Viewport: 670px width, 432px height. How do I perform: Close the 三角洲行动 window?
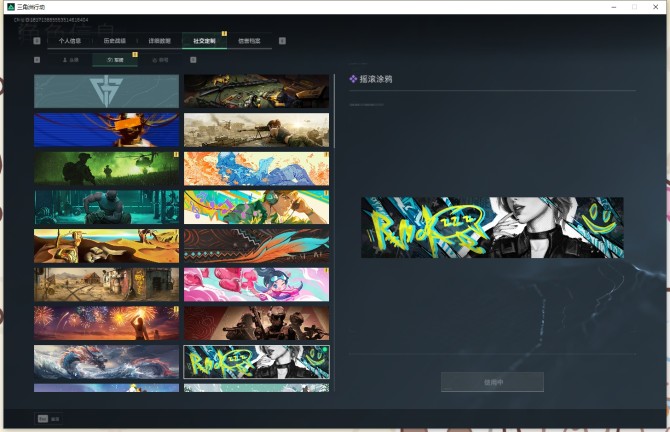(x=655, y=7)
